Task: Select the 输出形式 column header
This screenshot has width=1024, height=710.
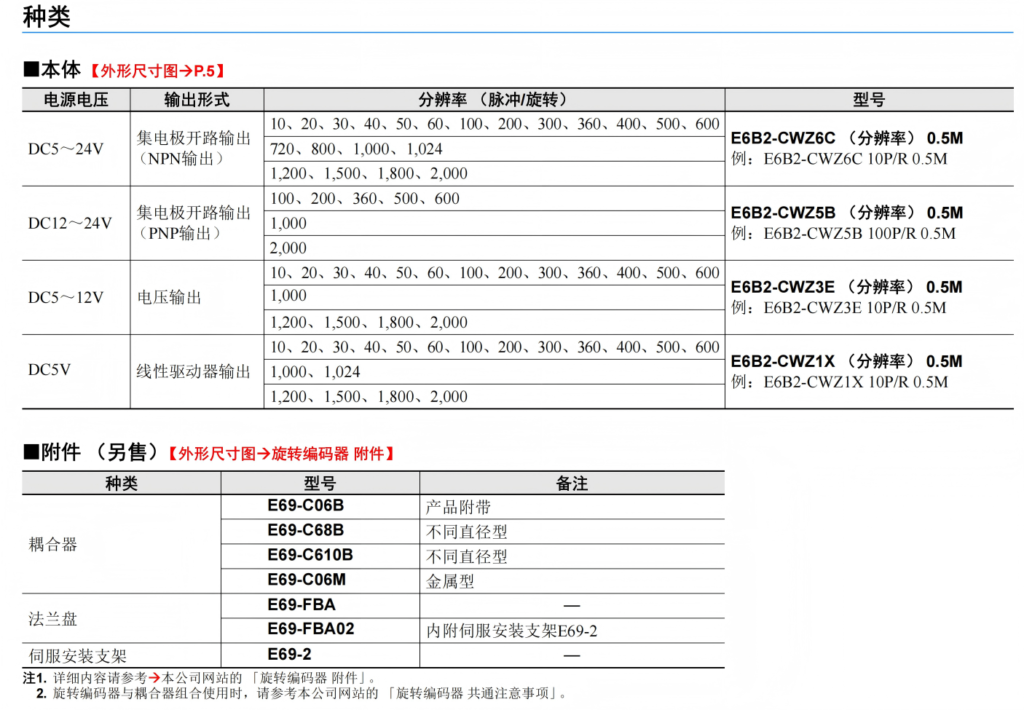Action: click(197, 100)
